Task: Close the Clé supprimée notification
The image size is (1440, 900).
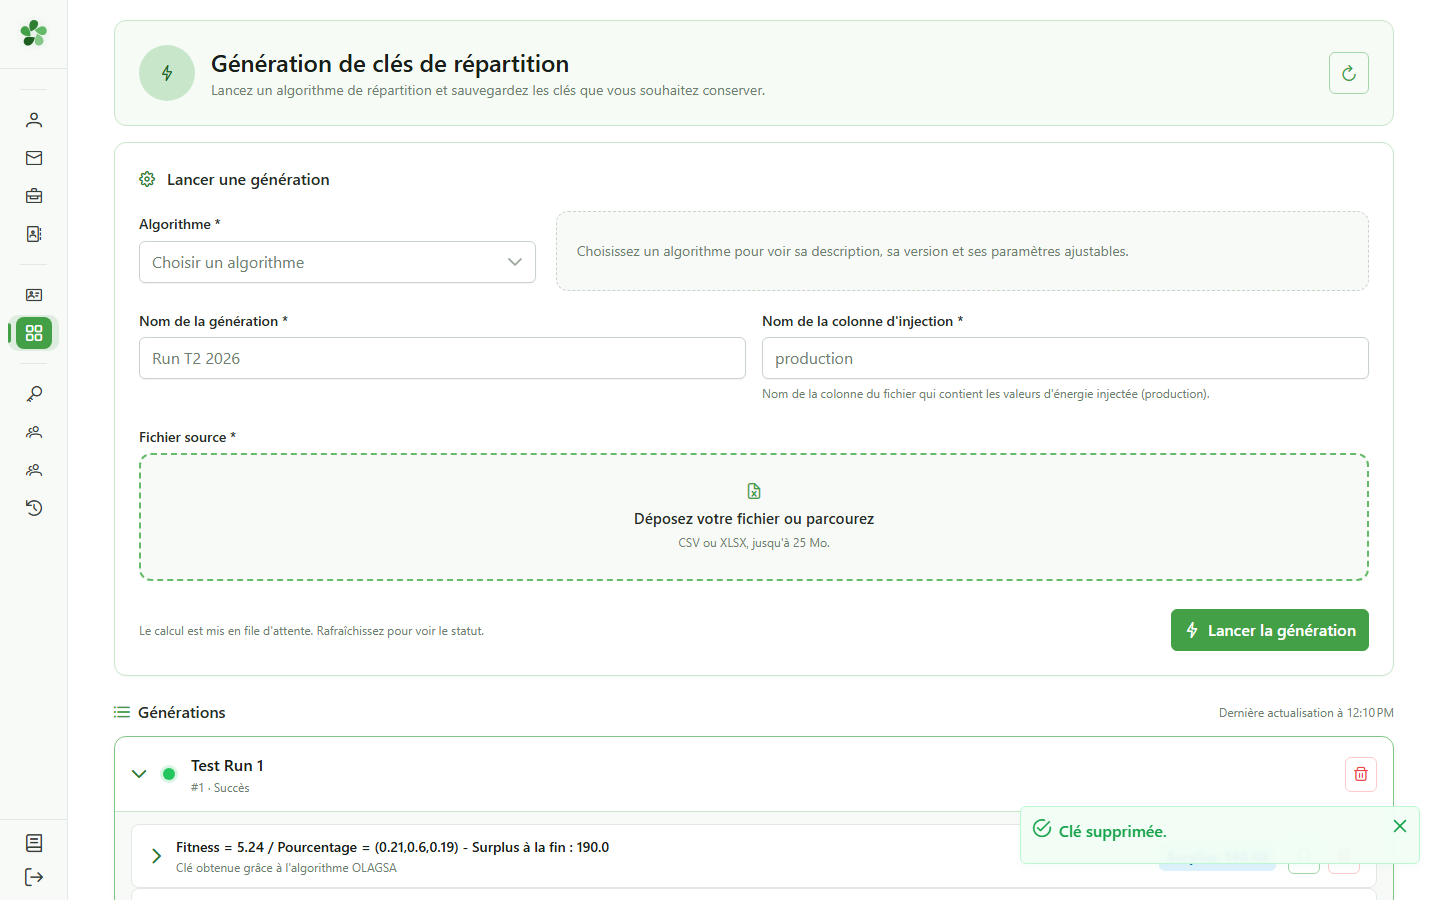Action: (x=1400, y=826)
